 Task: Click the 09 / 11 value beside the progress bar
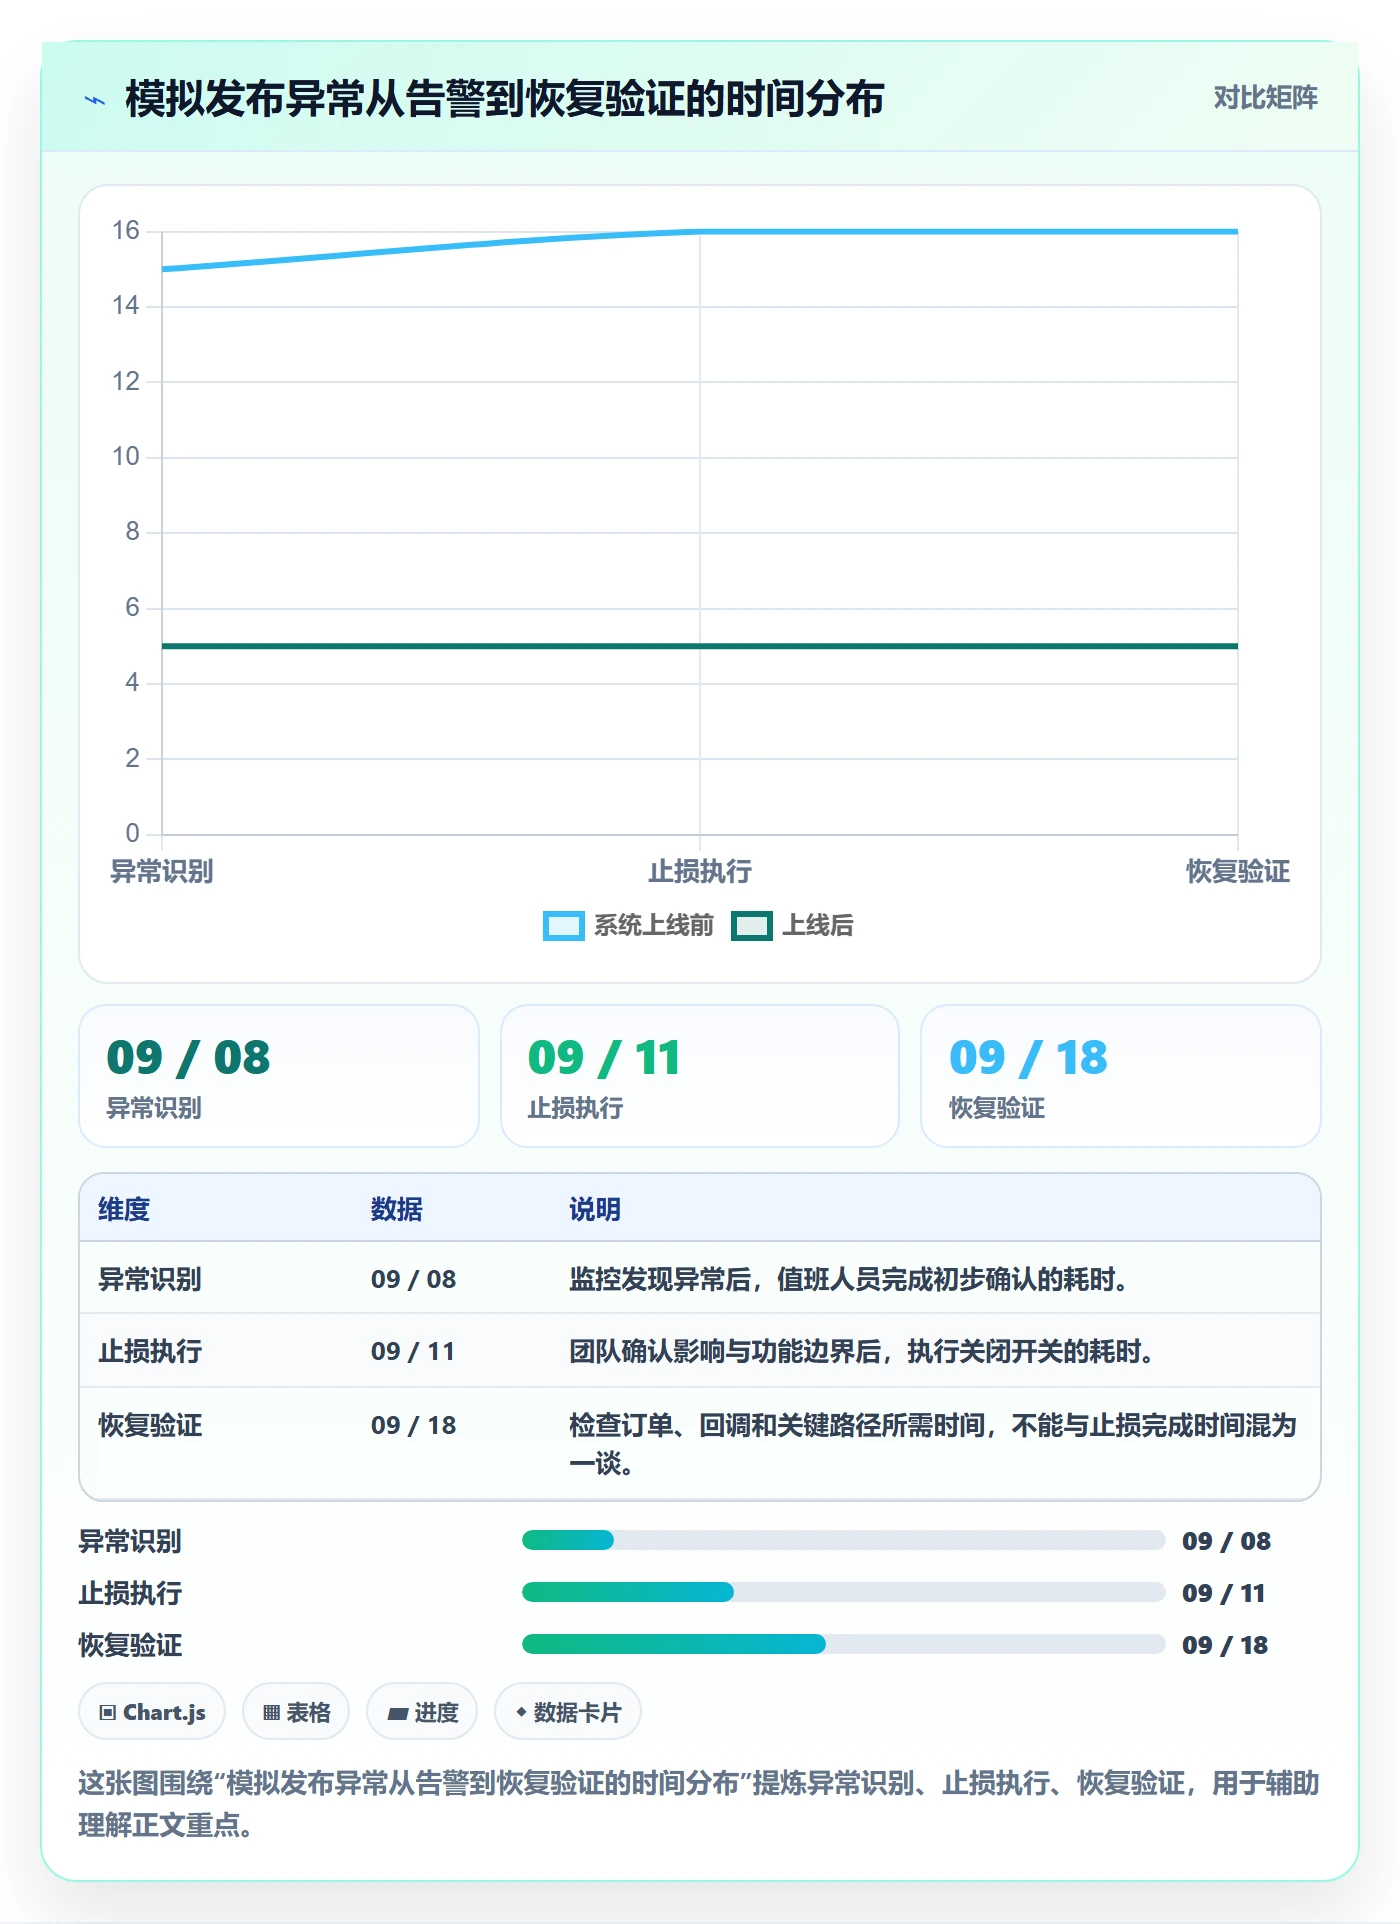pos(1224,1593)
